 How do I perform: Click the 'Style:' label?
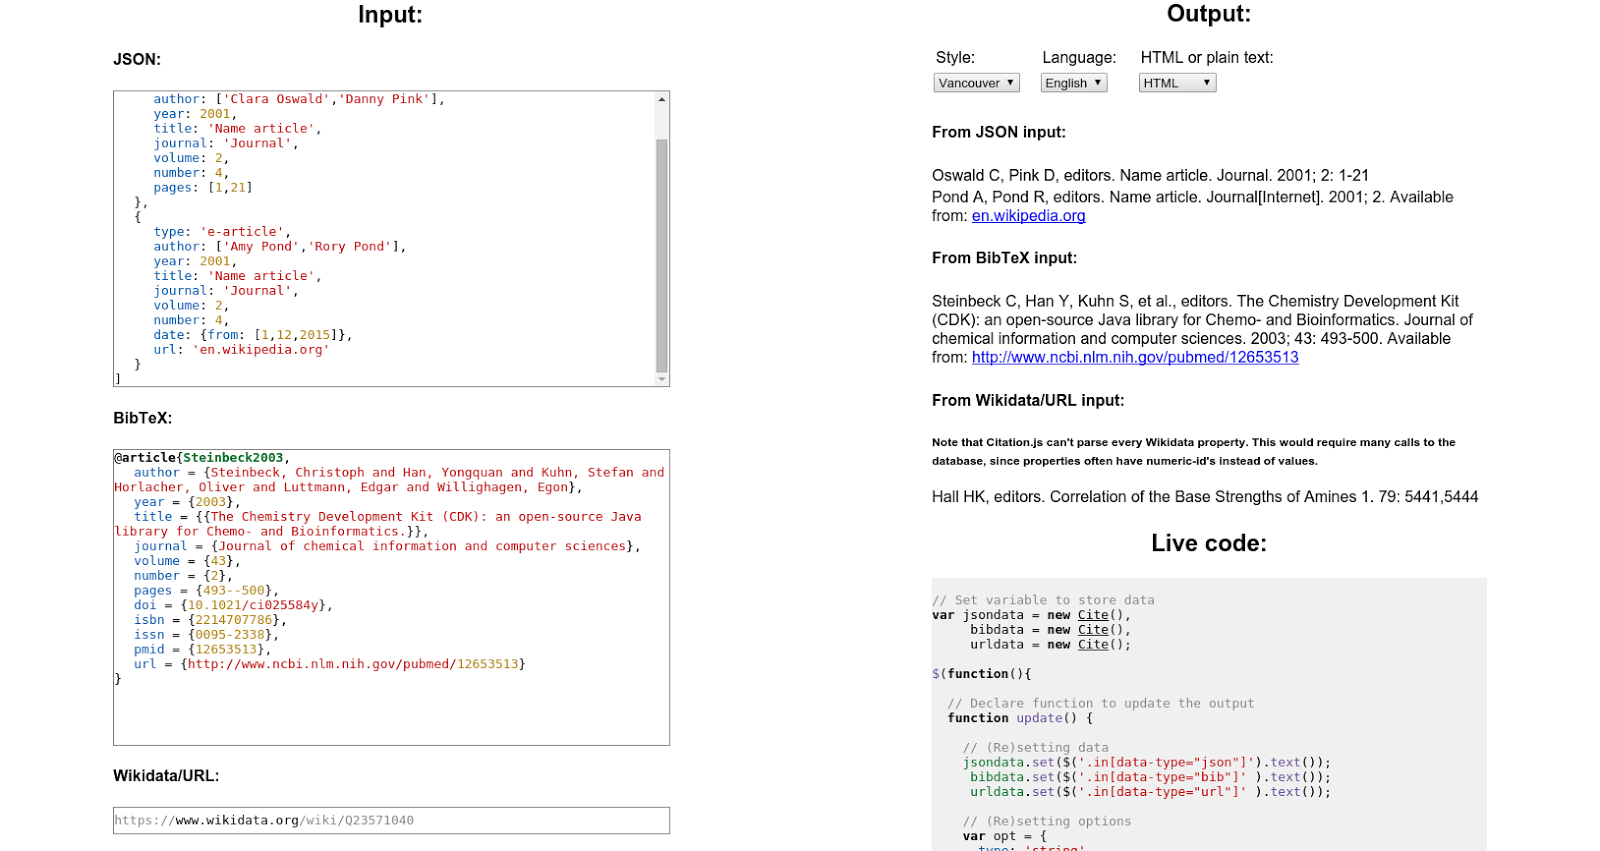click(955, 58)
